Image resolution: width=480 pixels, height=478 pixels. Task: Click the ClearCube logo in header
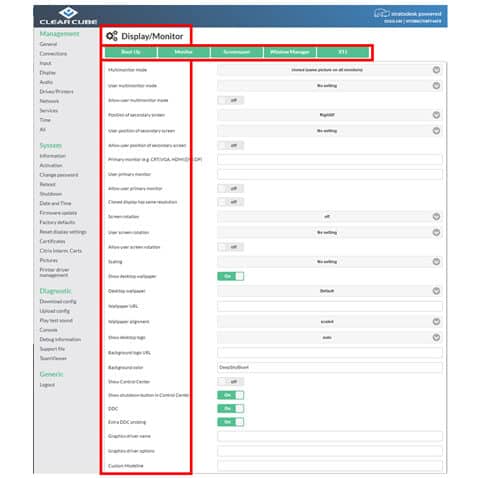[x=68, y=16]
